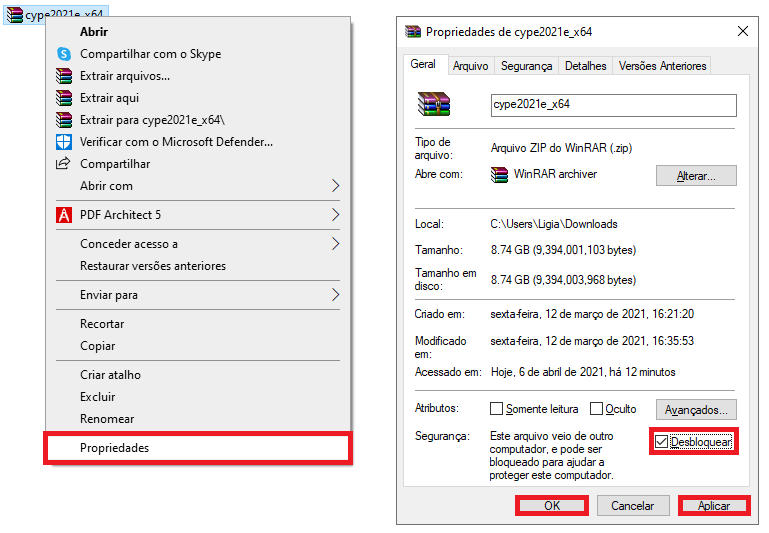Image resolution: width=769 pixels, height=533 pixels.
Task: Choose Restaurar versões anteriores
Action: pyautogui.click(x=198, y=266)
